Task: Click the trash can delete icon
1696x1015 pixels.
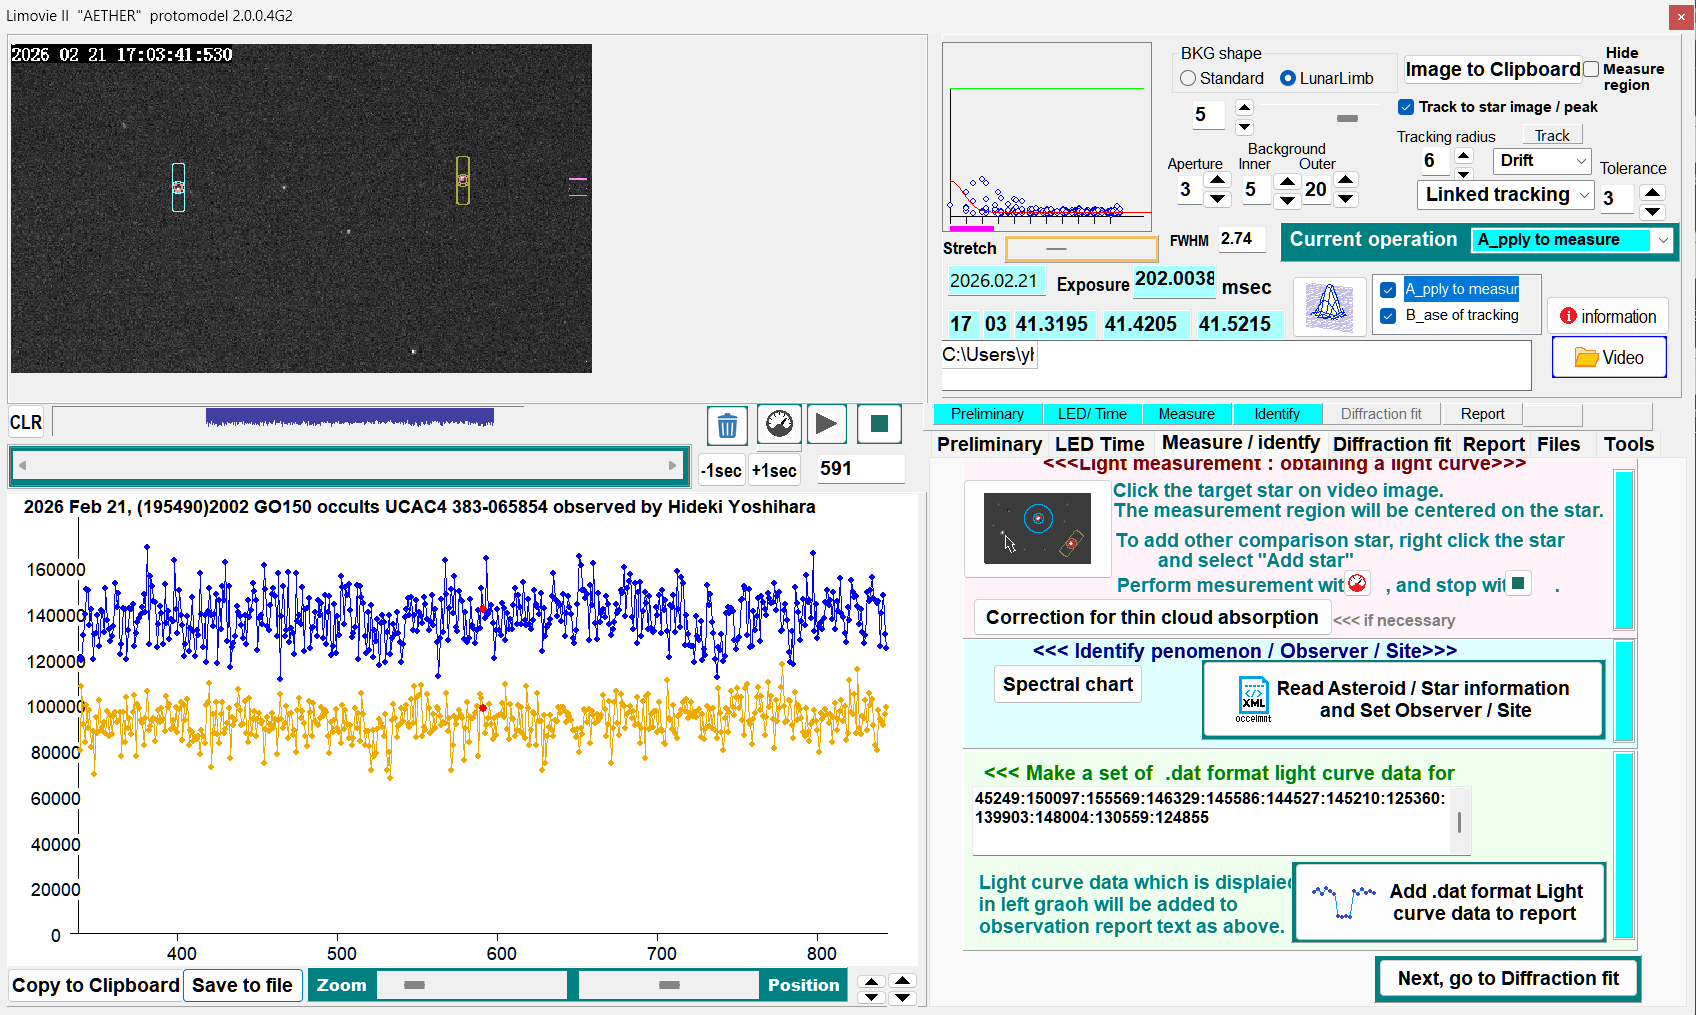Action: click(x=727, y=425)
